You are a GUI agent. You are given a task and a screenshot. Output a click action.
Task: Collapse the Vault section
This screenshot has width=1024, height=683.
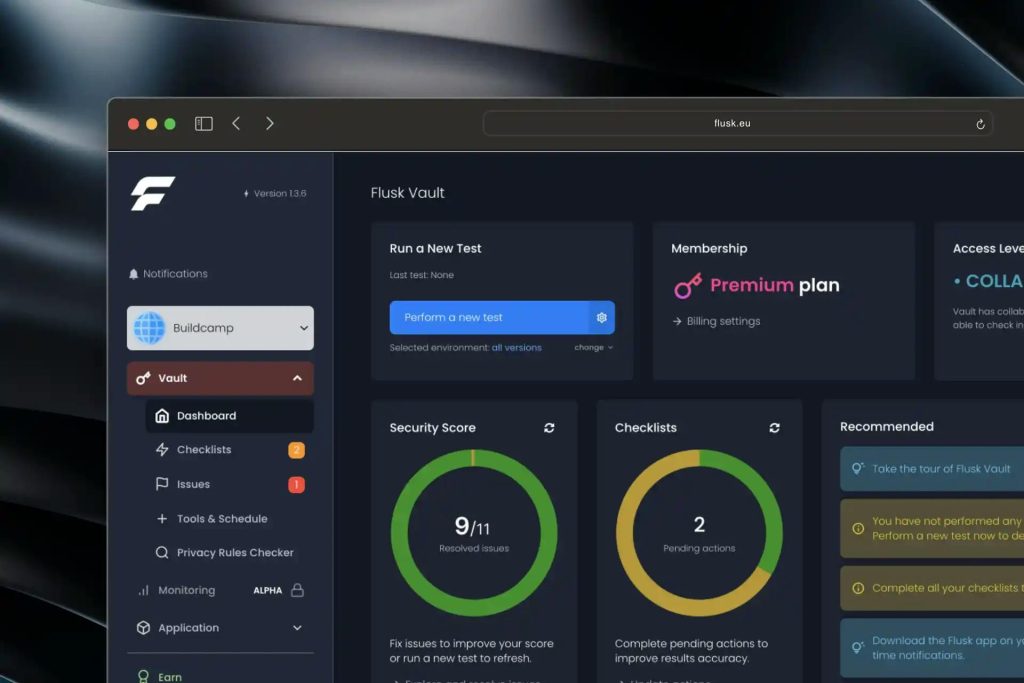[x=297, y=378]
